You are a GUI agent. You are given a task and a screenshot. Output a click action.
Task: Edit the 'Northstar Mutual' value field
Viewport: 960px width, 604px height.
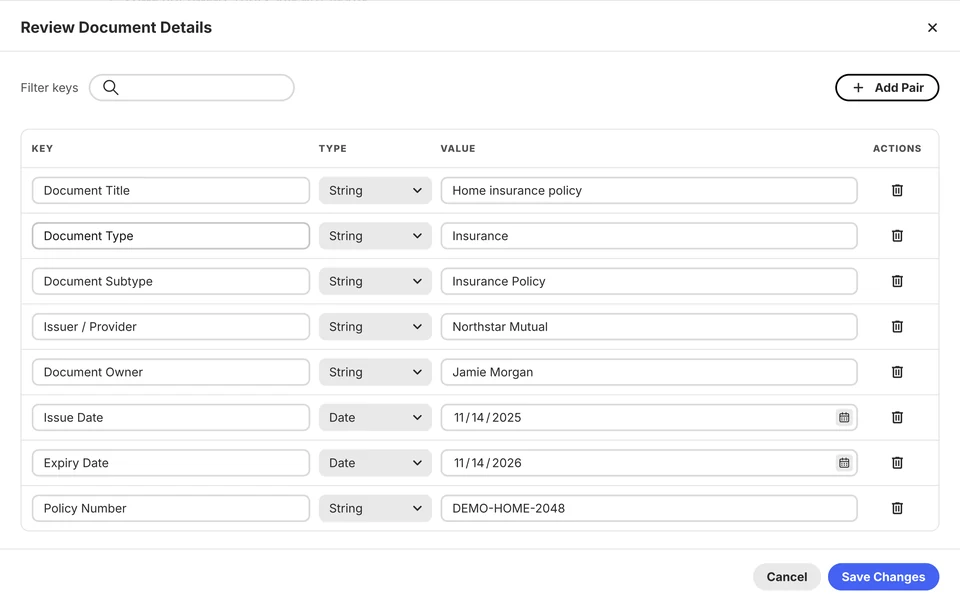tap(649, 327)
